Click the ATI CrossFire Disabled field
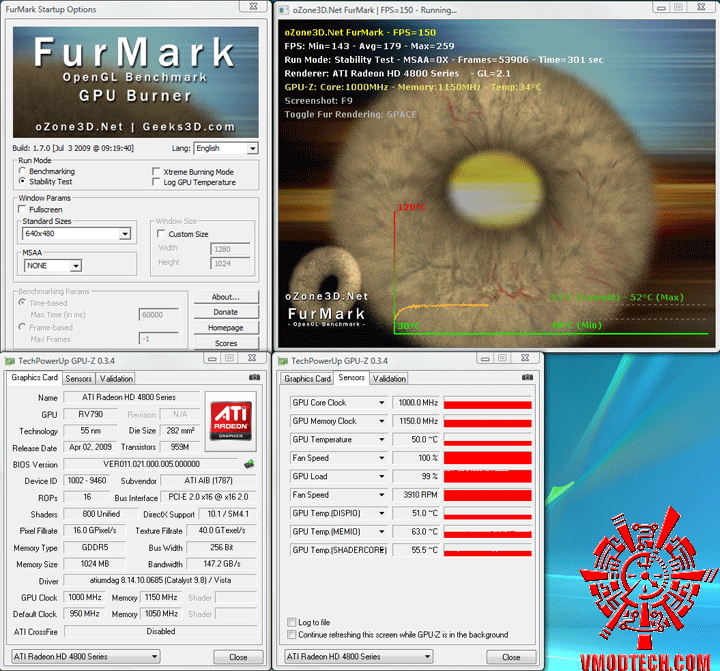Viewport: 720px width, 671px height. coord(160,632)
